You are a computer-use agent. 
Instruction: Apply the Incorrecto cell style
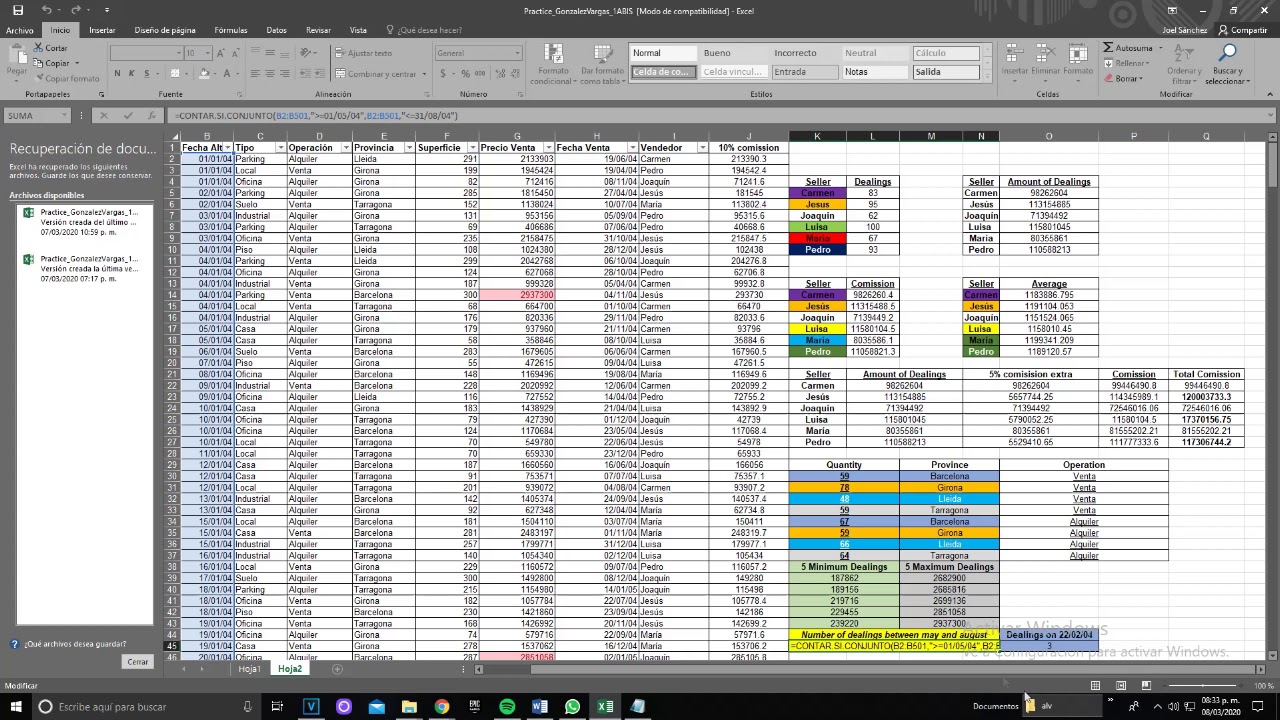806,53
